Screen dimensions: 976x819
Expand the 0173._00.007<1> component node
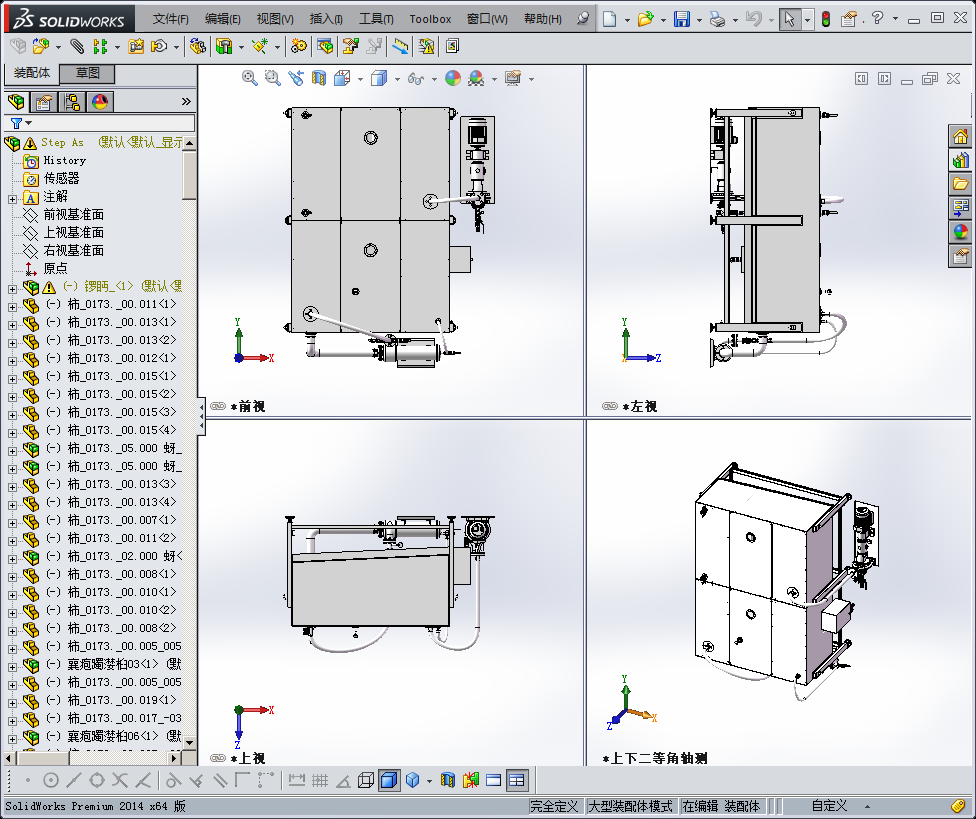(x=12, y=523)
